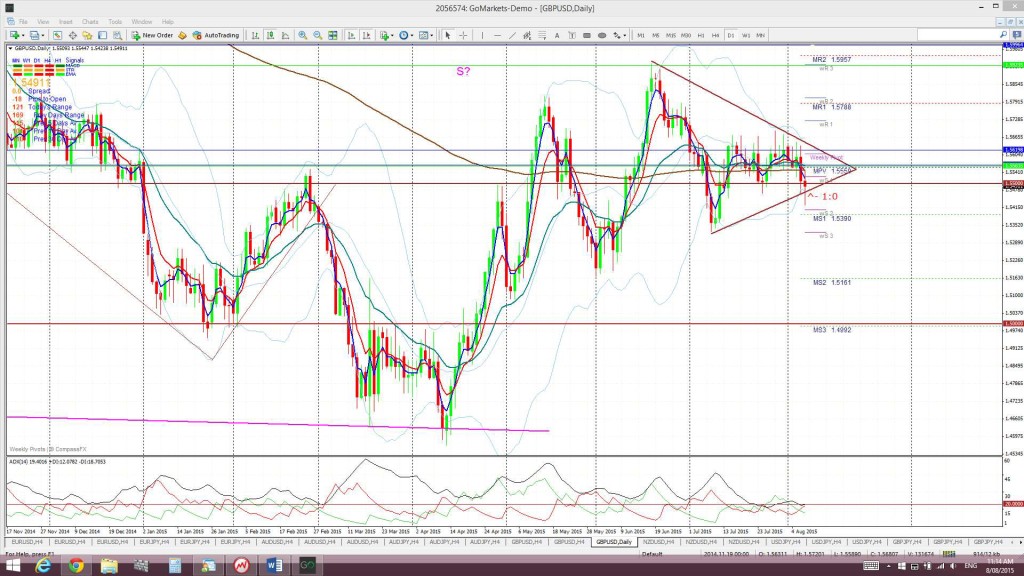Open the Help menu
Viewport: 1024px width, 576px height.
pyautogui.click(x=168, y=22)
